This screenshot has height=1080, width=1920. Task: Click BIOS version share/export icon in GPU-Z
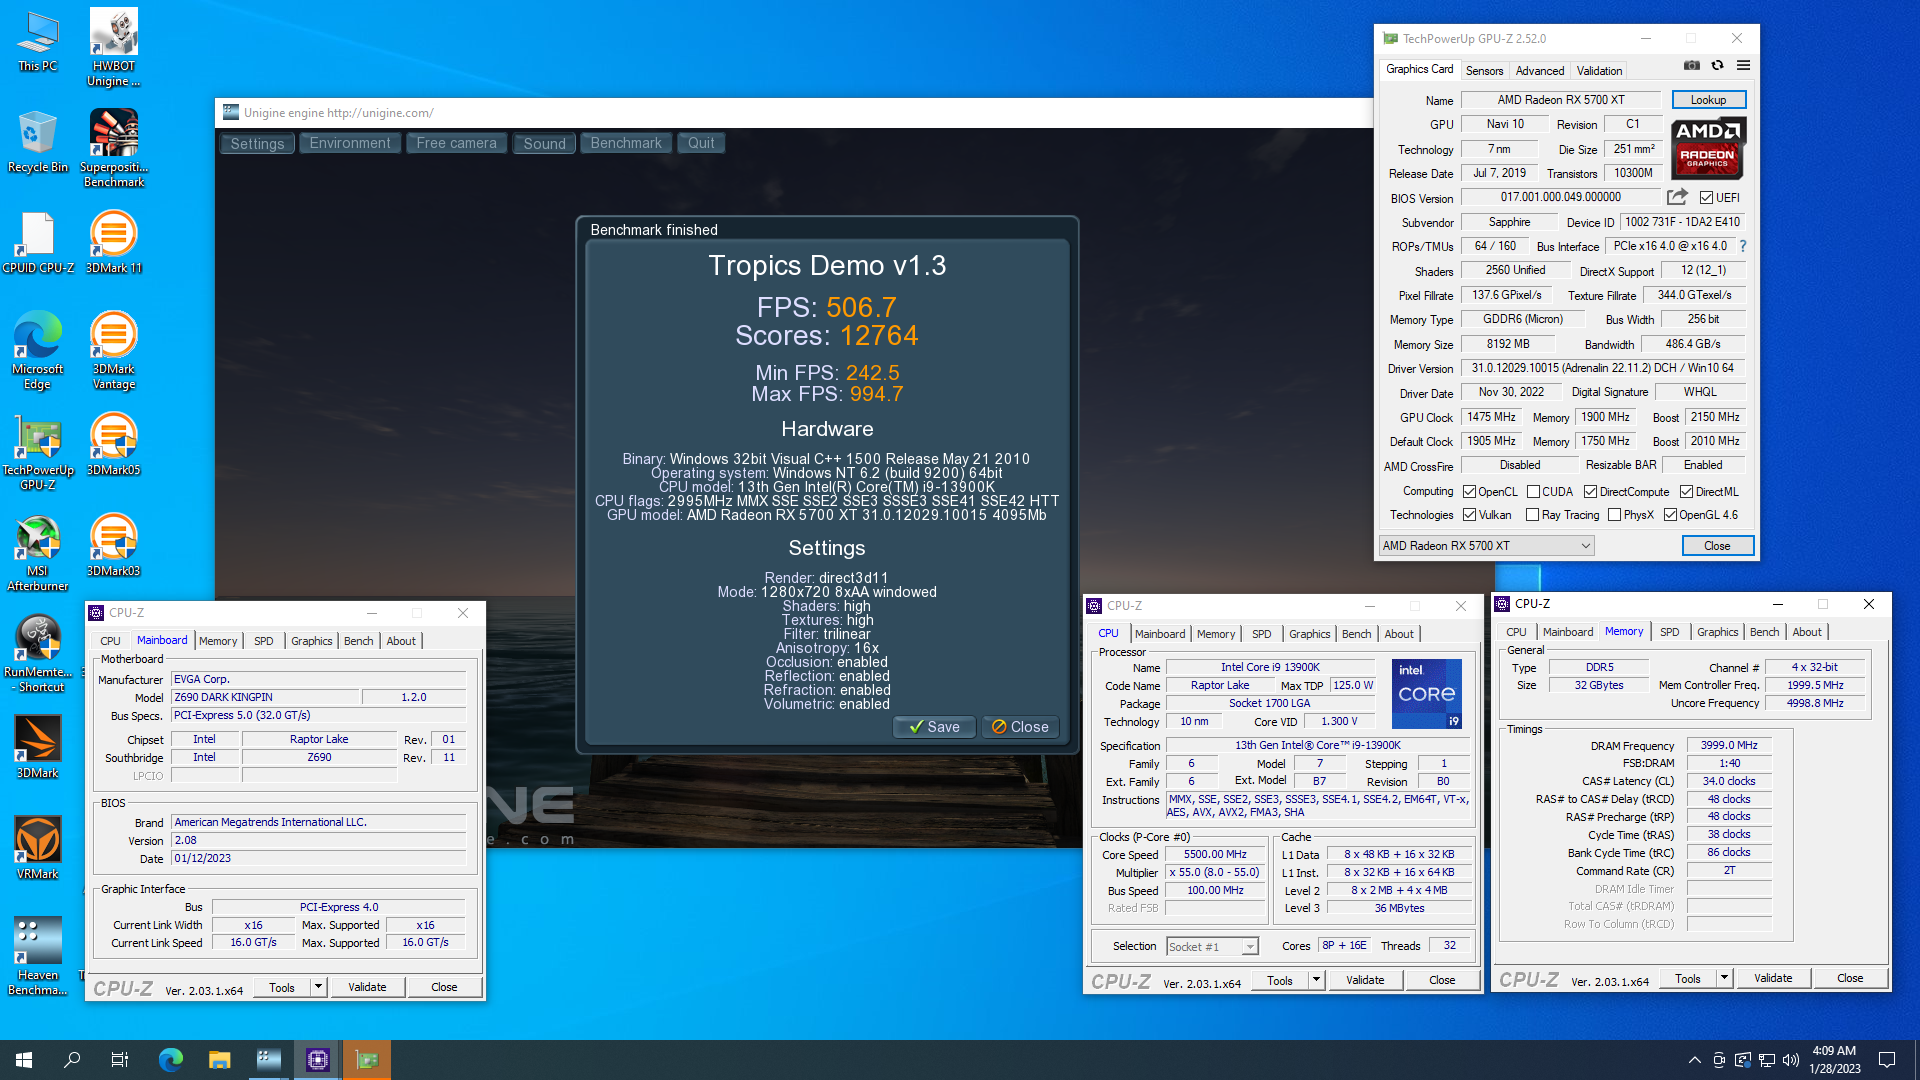[1677, 197]
